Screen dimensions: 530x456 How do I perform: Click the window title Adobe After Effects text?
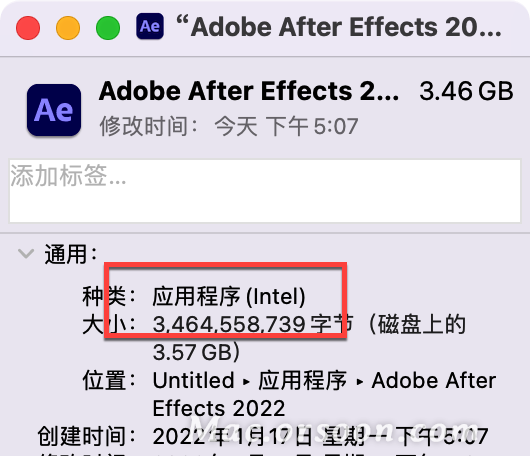tap(339, 27)
